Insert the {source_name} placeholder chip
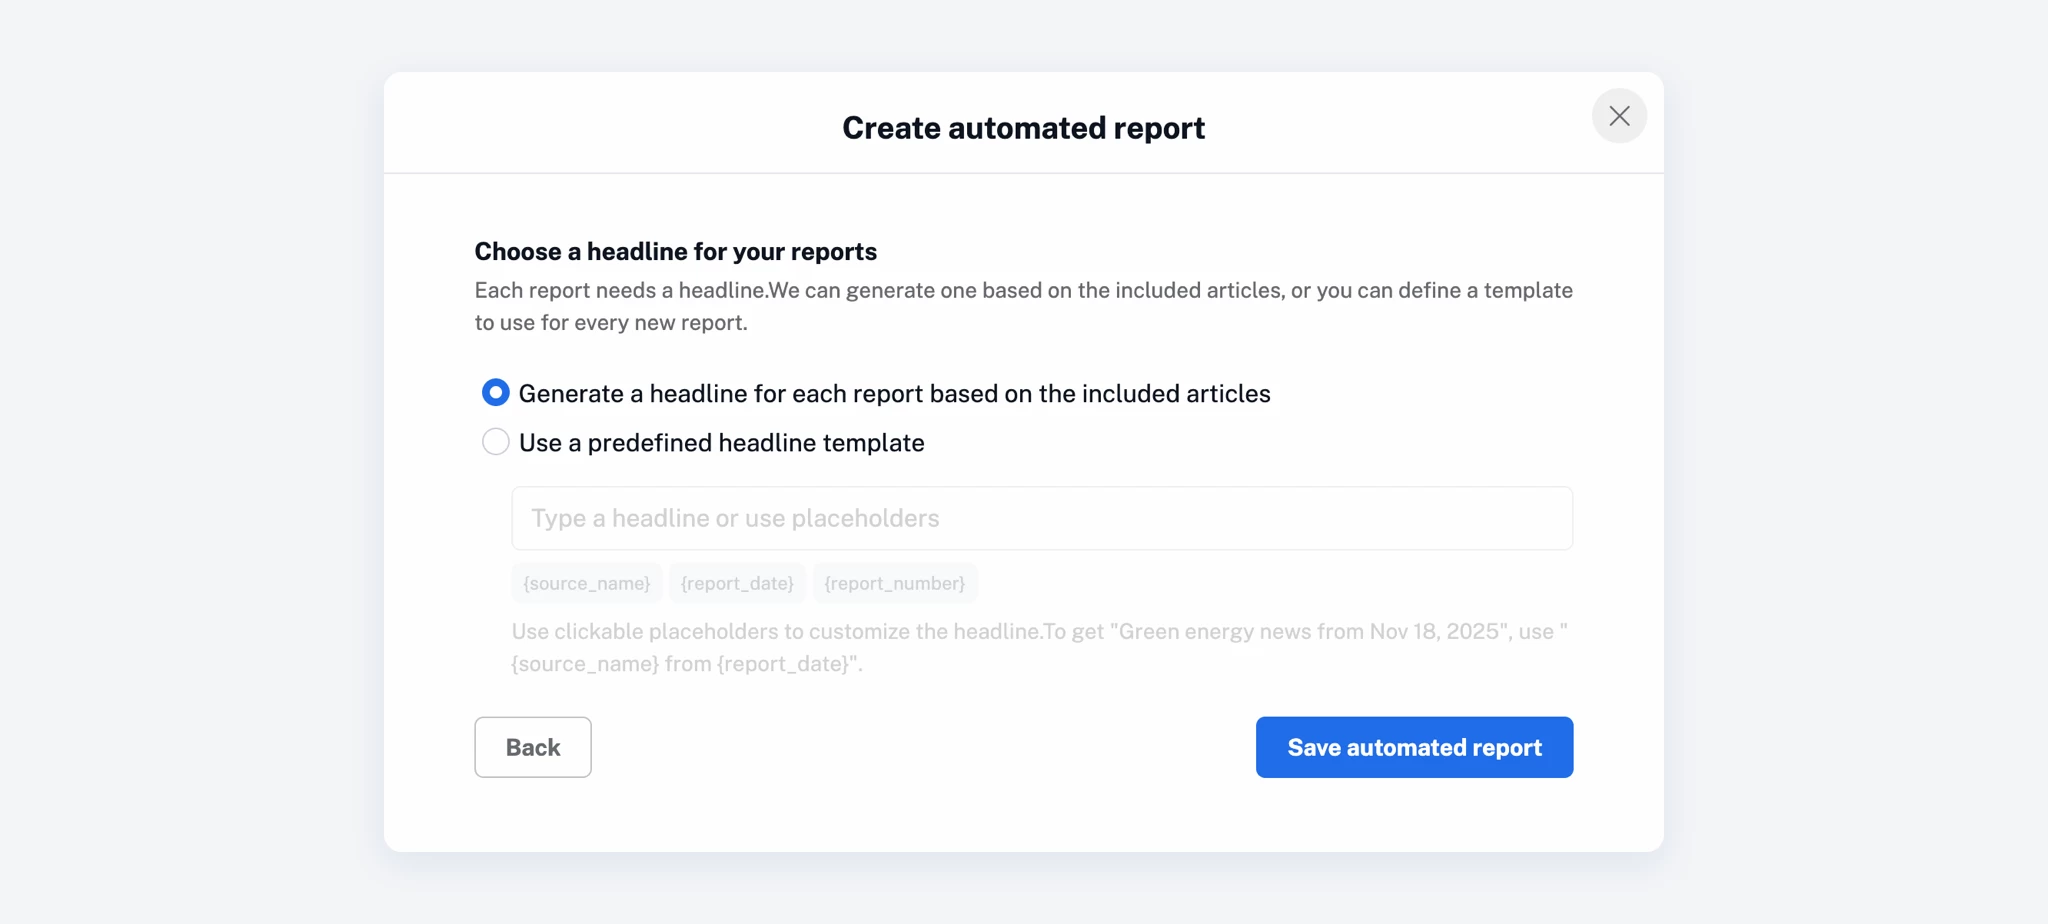The width and height of the screenshot is (2048, 924). click(x=587, y=583)
